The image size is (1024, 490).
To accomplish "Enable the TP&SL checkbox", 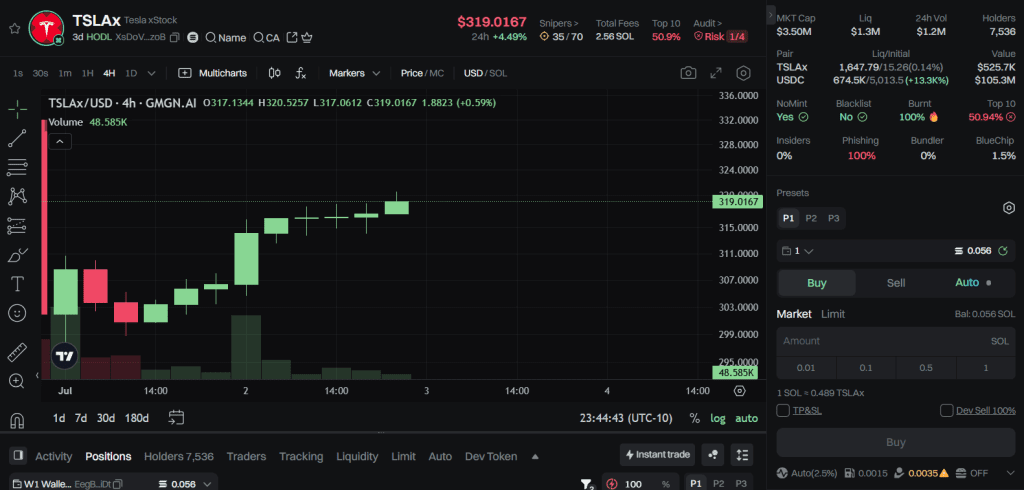I will 783,410.
